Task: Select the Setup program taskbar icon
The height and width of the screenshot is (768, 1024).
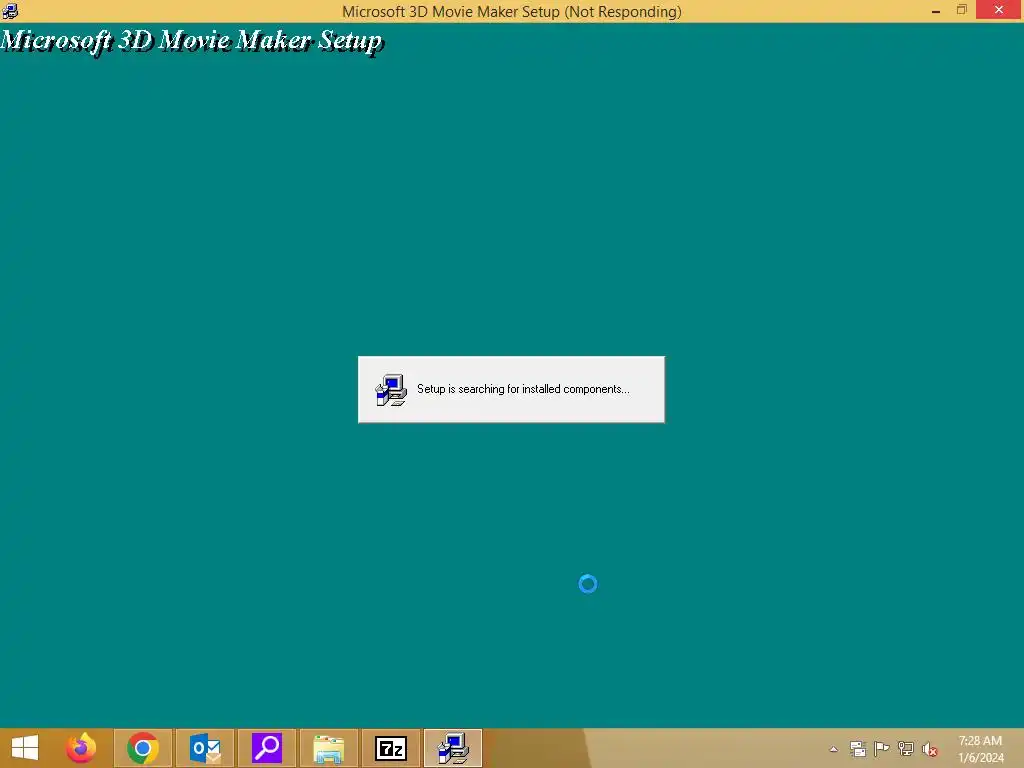Action: coord(453,748)
